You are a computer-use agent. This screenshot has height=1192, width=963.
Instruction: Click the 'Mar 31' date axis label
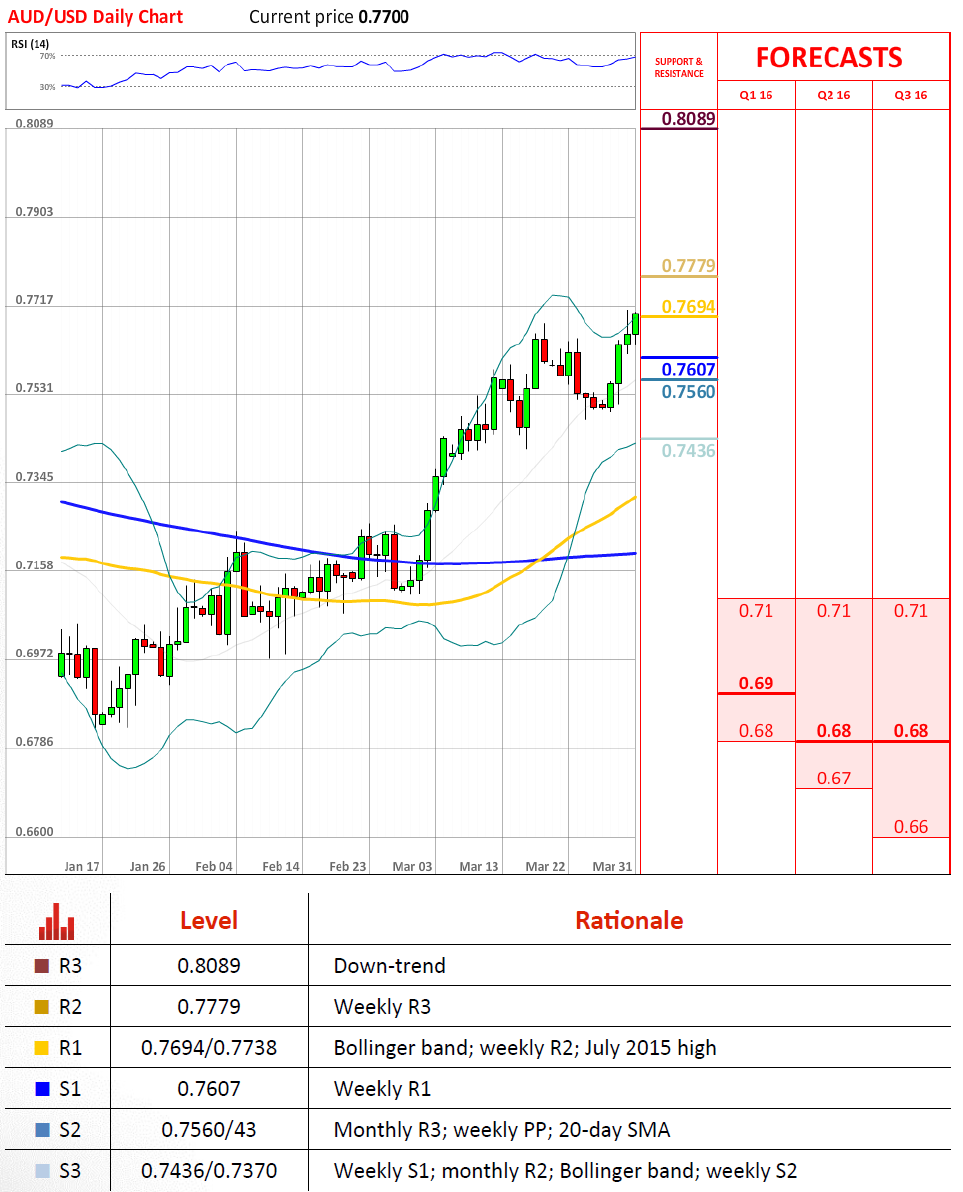pyautogui.click(x=612, y=867)
